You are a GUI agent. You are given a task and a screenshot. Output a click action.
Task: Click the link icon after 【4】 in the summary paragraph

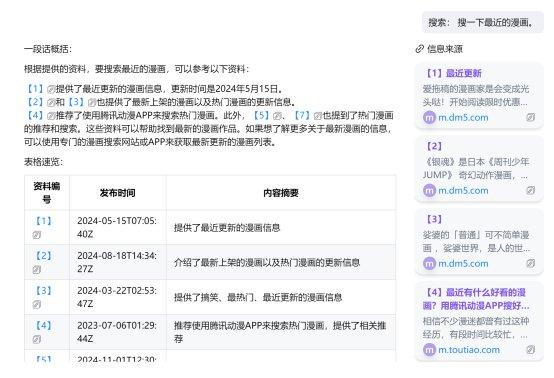tap(51, 116)
